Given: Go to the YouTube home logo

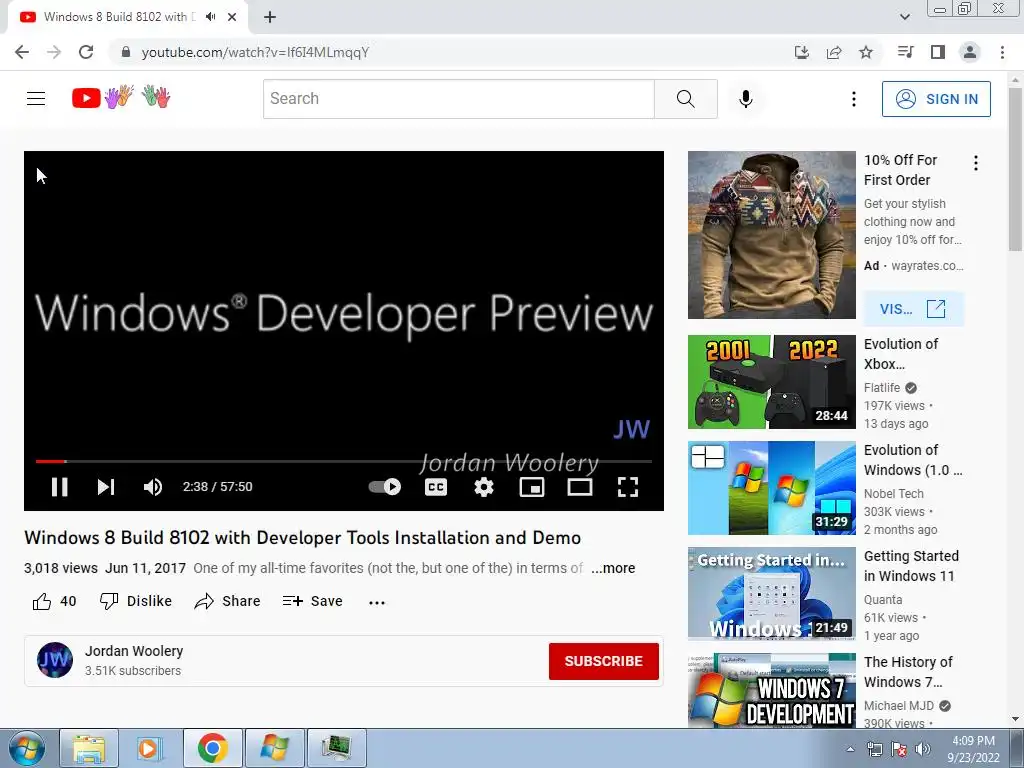Looking at the screenshot, I should (x=121, y=98).
